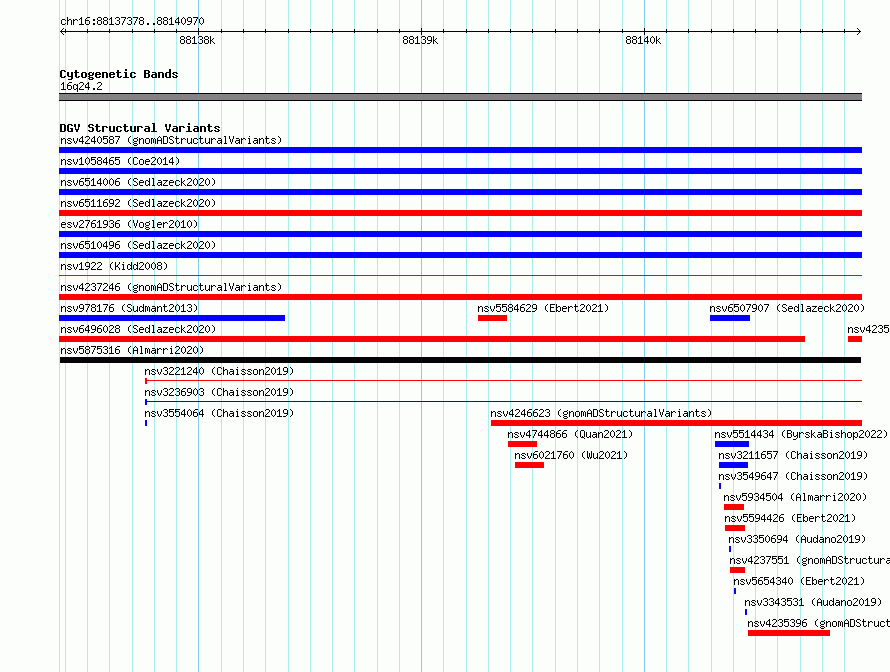Open variant nsv1058465 (Coe2014) label
The width and height of the screenshot is (890, 672).
tap(120, 161)
